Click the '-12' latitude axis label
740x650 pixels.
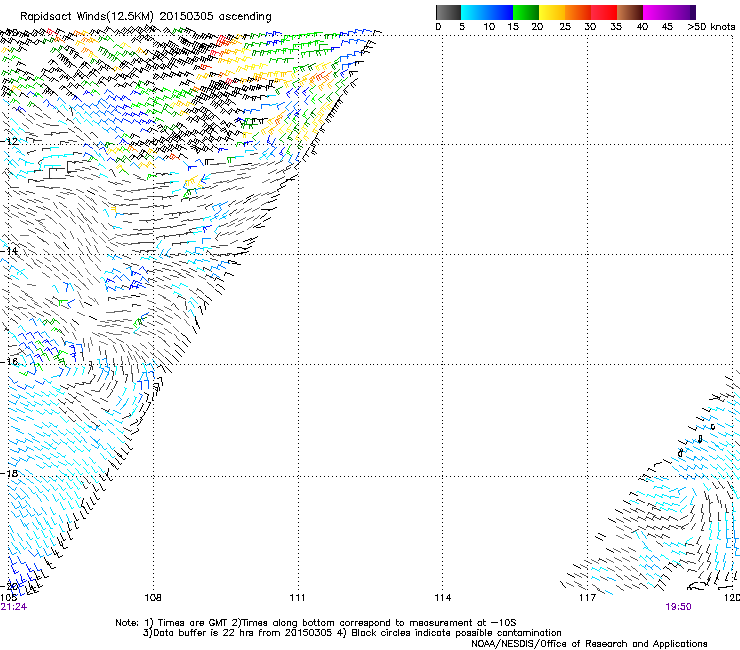[x=9, y=141]
